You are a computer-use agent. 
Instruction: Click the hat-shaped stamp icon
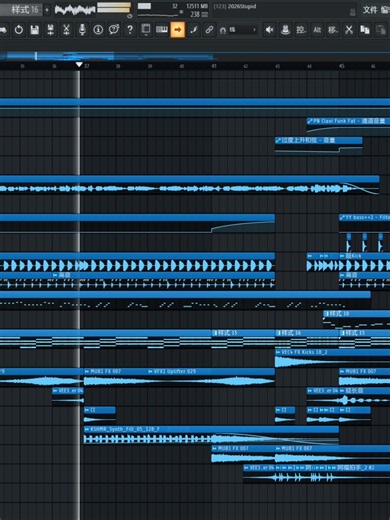pos(285,30)
